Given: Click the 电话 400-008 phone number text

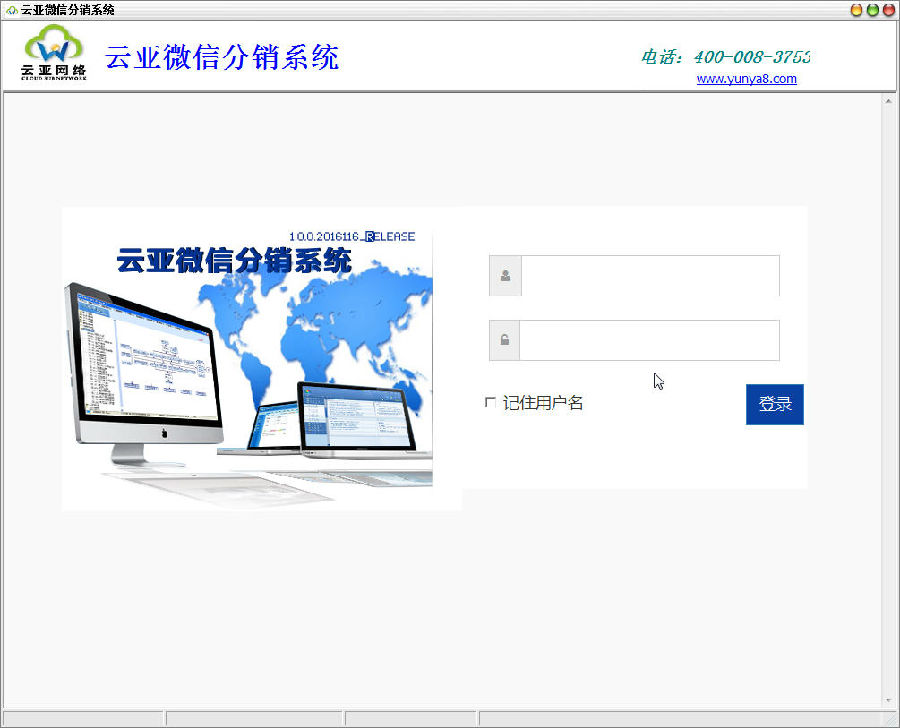Looking at the screenshot, I should click(725, 57).
